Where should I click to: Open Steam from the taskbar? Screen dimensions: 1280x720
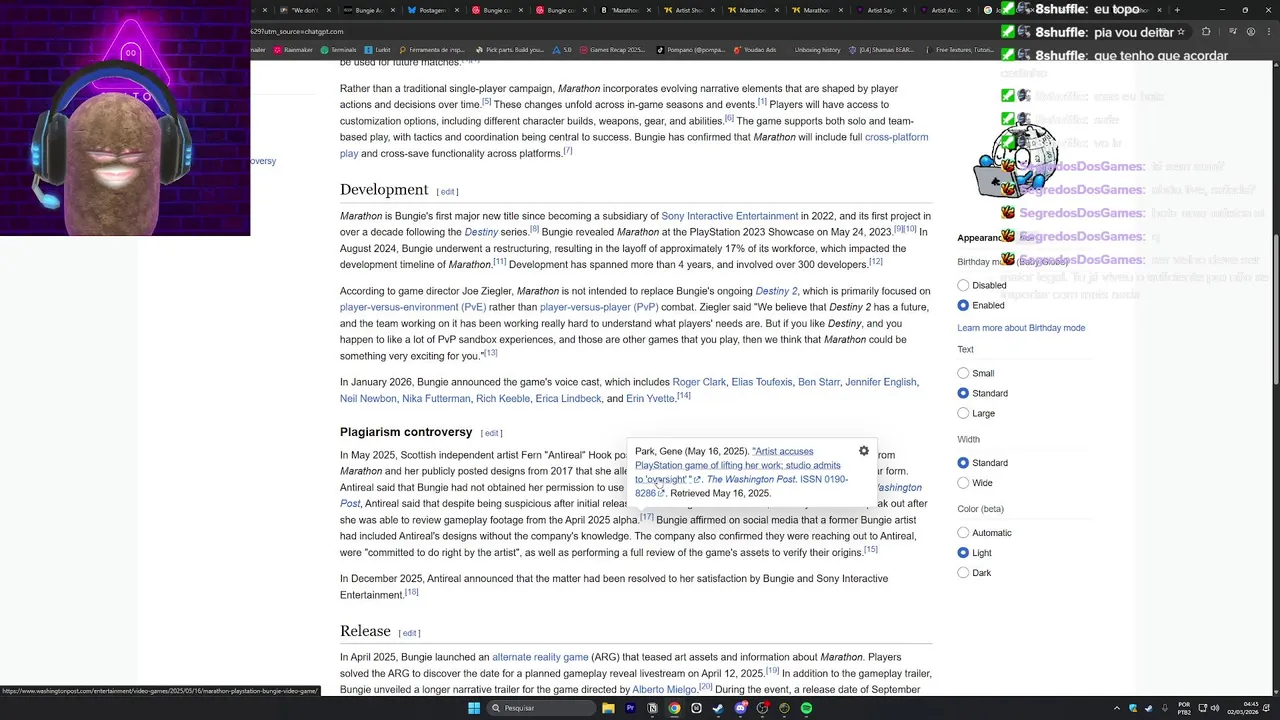click(x=717, y=708)
